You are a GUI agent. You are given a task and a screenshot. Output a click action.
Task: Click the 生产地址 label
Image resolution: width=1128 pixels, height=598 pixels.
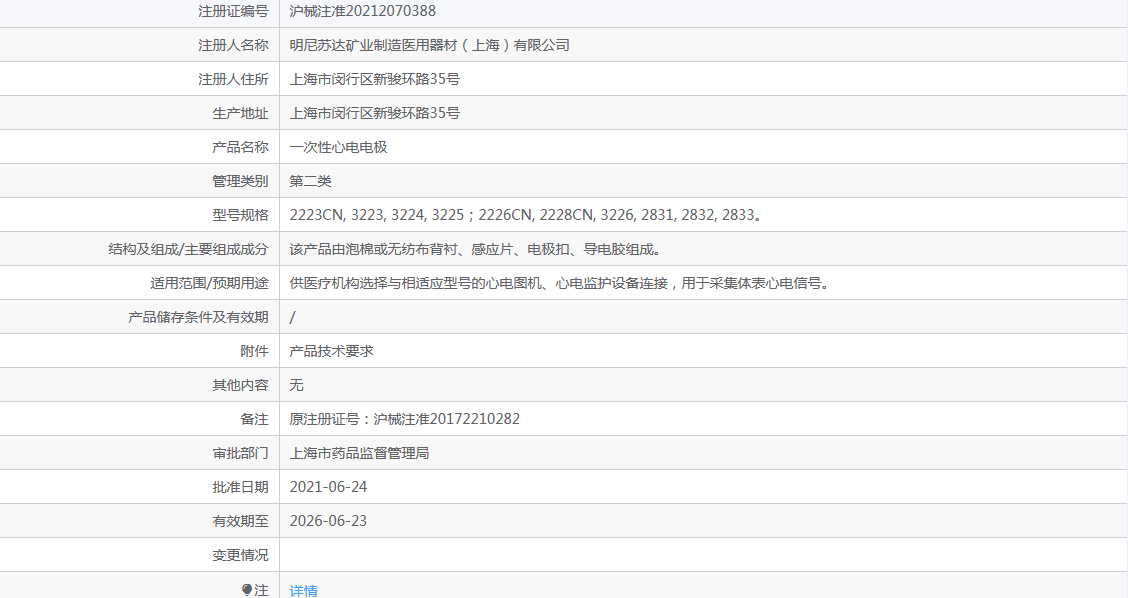point(240,113)
